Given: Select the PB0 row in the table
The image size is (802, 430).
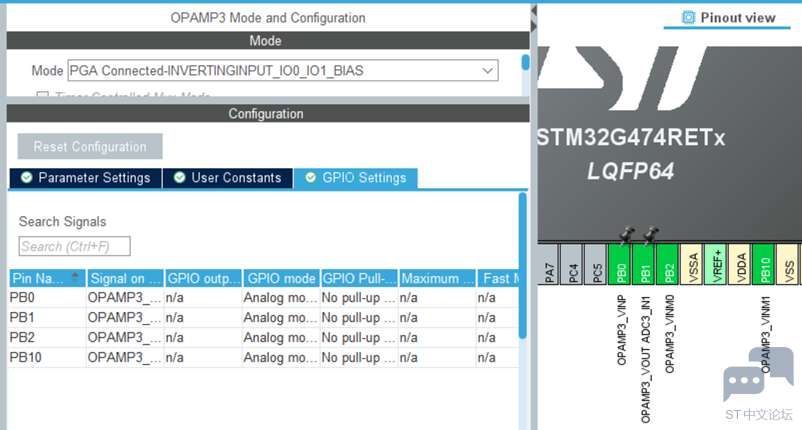Looking at the screenshot, I should click(x=264, y=298).
